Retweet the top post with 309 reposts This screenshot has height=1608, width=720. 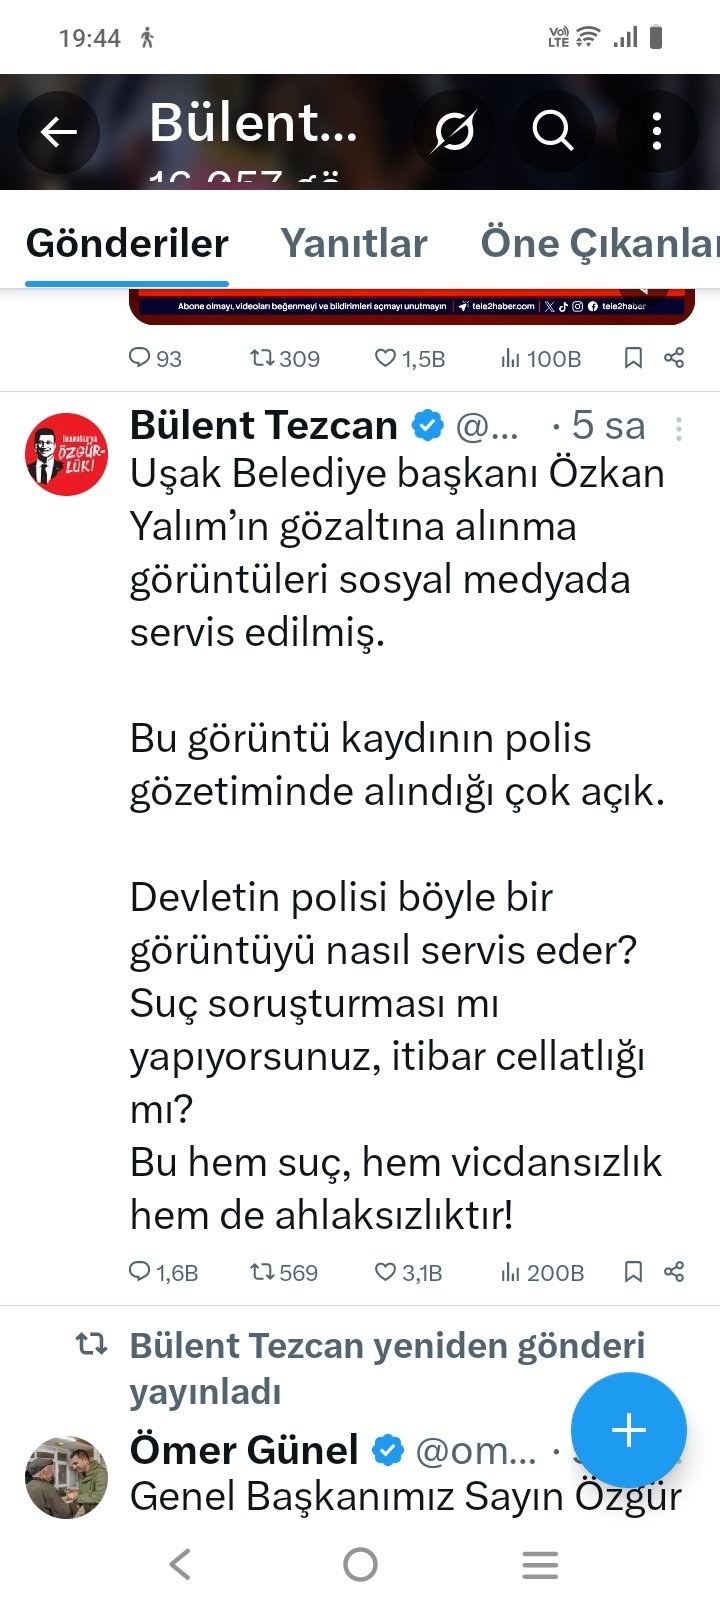[x=263, y=358]
